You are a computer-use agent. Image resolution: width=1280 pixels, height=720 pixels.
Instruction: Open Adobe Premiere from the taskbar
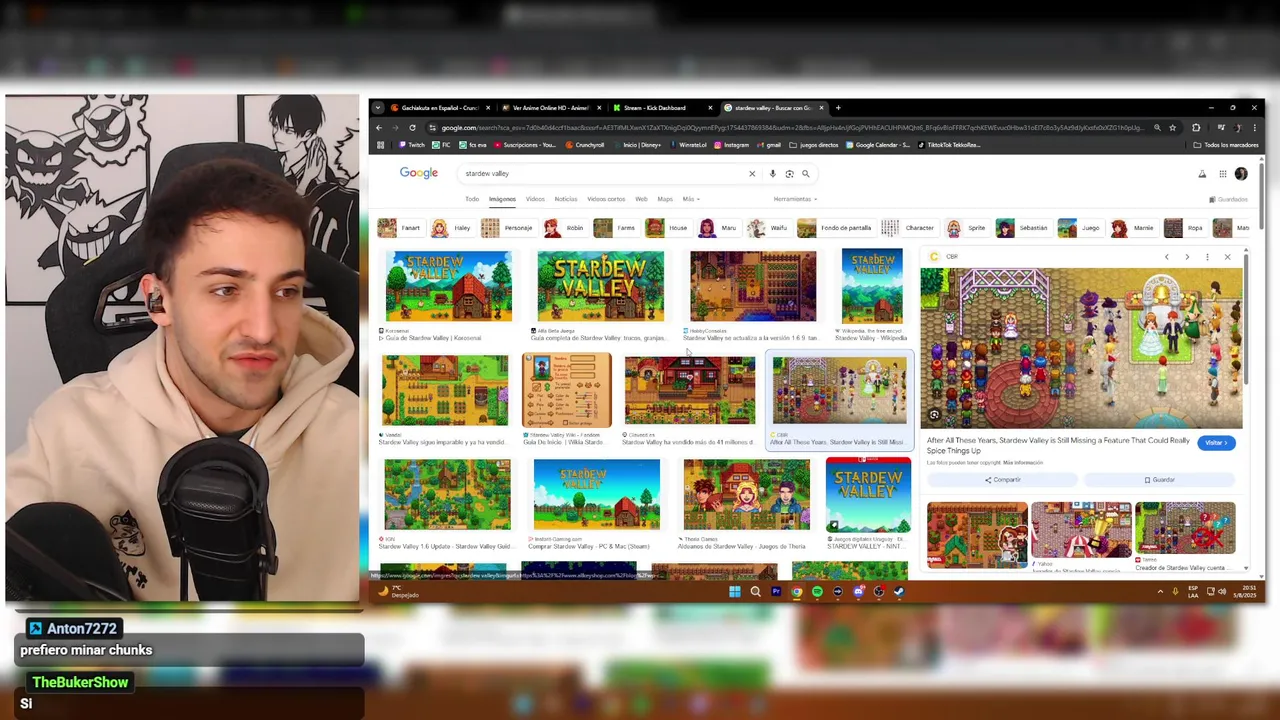click(776, 591)
